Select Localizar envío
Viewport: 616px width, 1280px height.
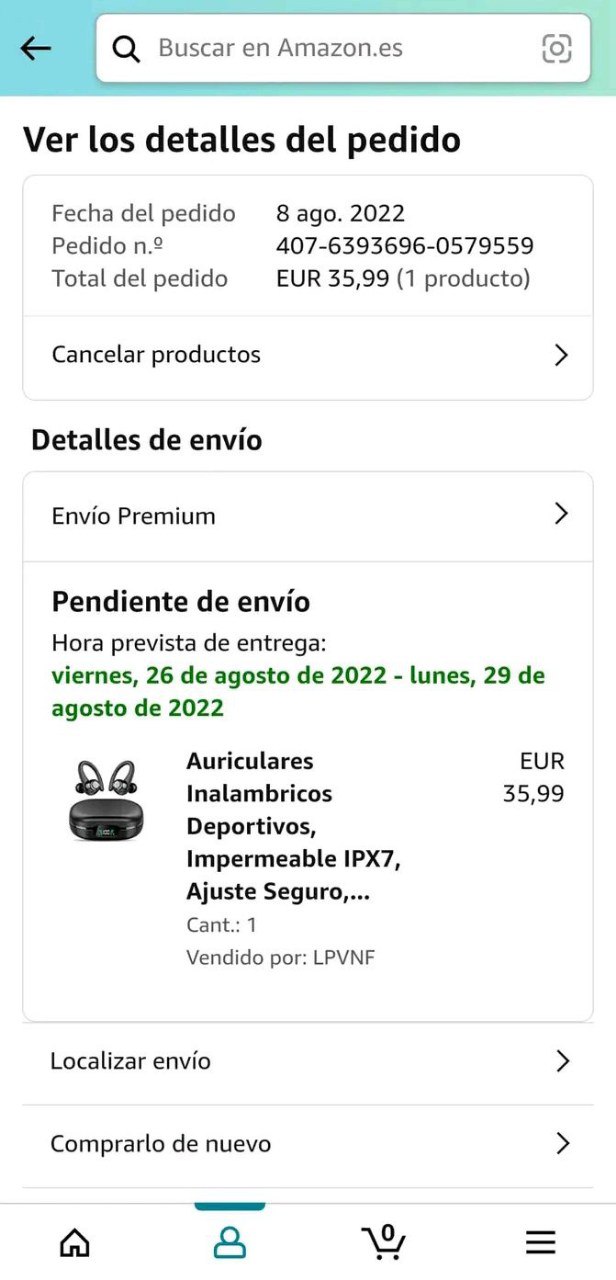[308, 1062]
